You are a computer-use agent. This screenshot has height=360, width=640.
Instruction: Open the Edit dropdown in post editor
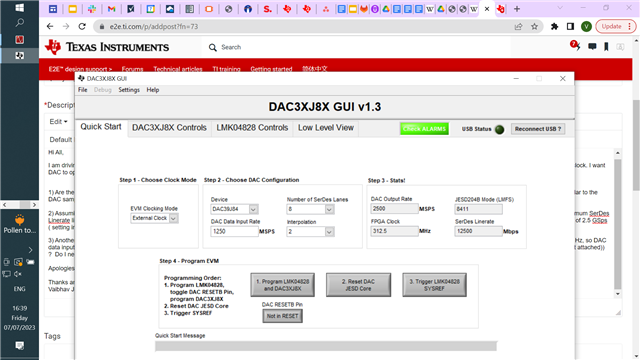pyautogui.click(x=58, y=122)
